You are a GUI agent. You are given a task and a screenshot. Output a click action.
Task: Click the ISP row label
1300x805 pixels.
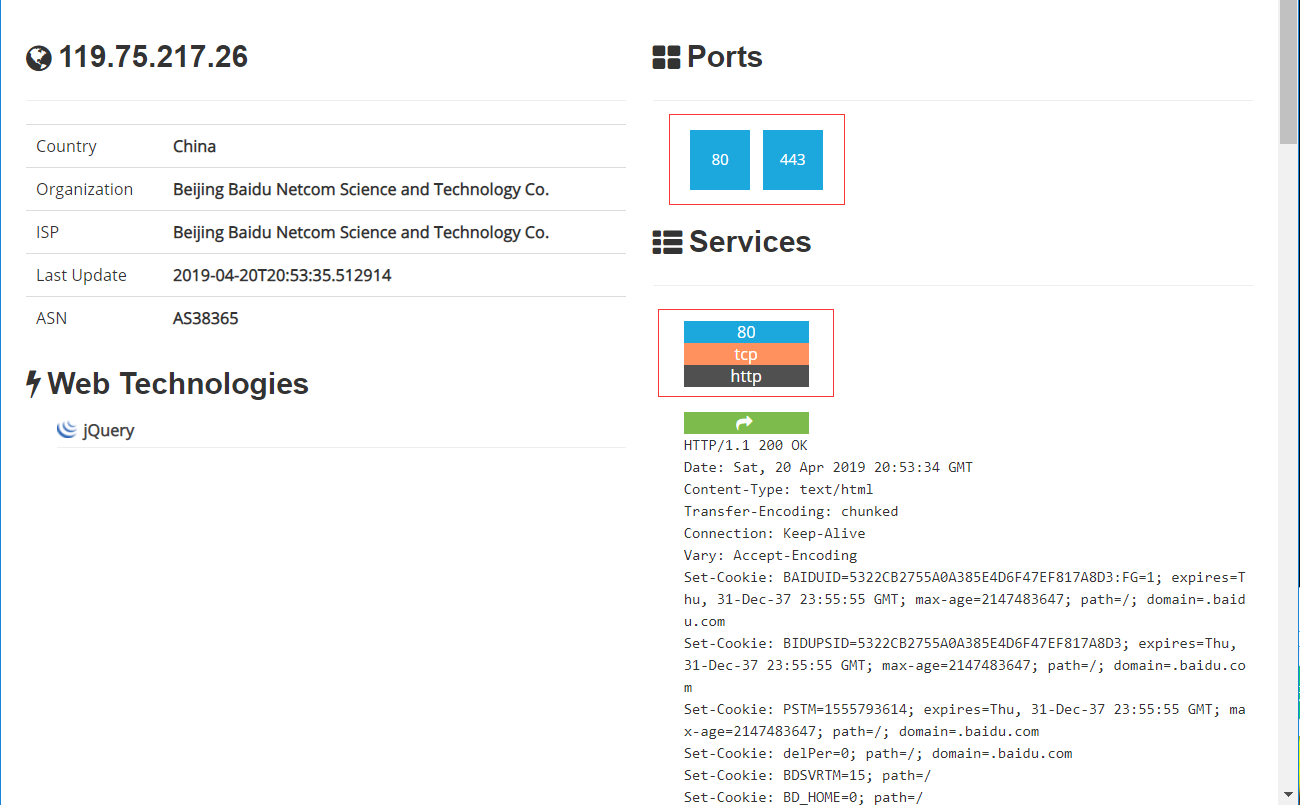pyautogui.click(x=47, y=232)
